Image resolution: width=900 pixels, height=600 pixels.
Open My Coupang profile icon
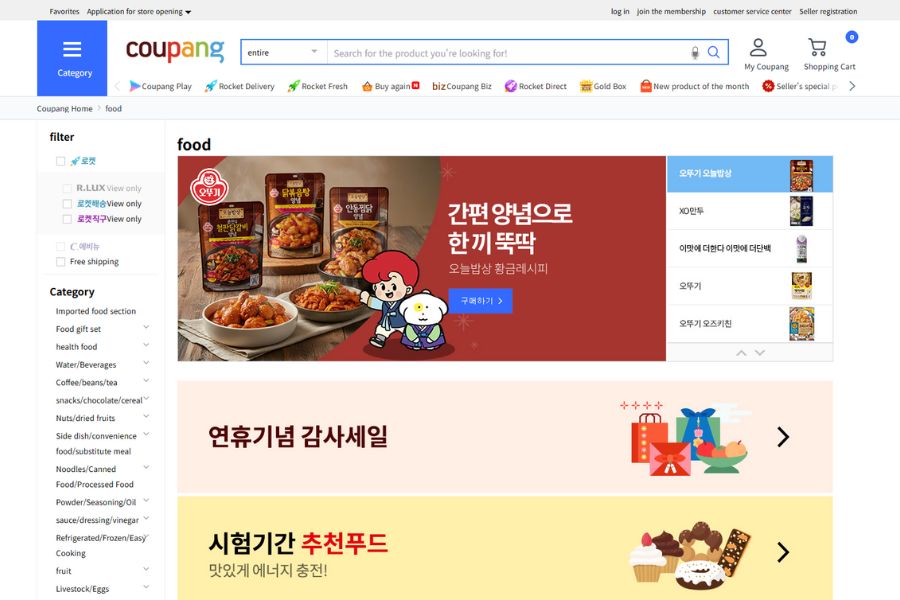tap(758, 48)
